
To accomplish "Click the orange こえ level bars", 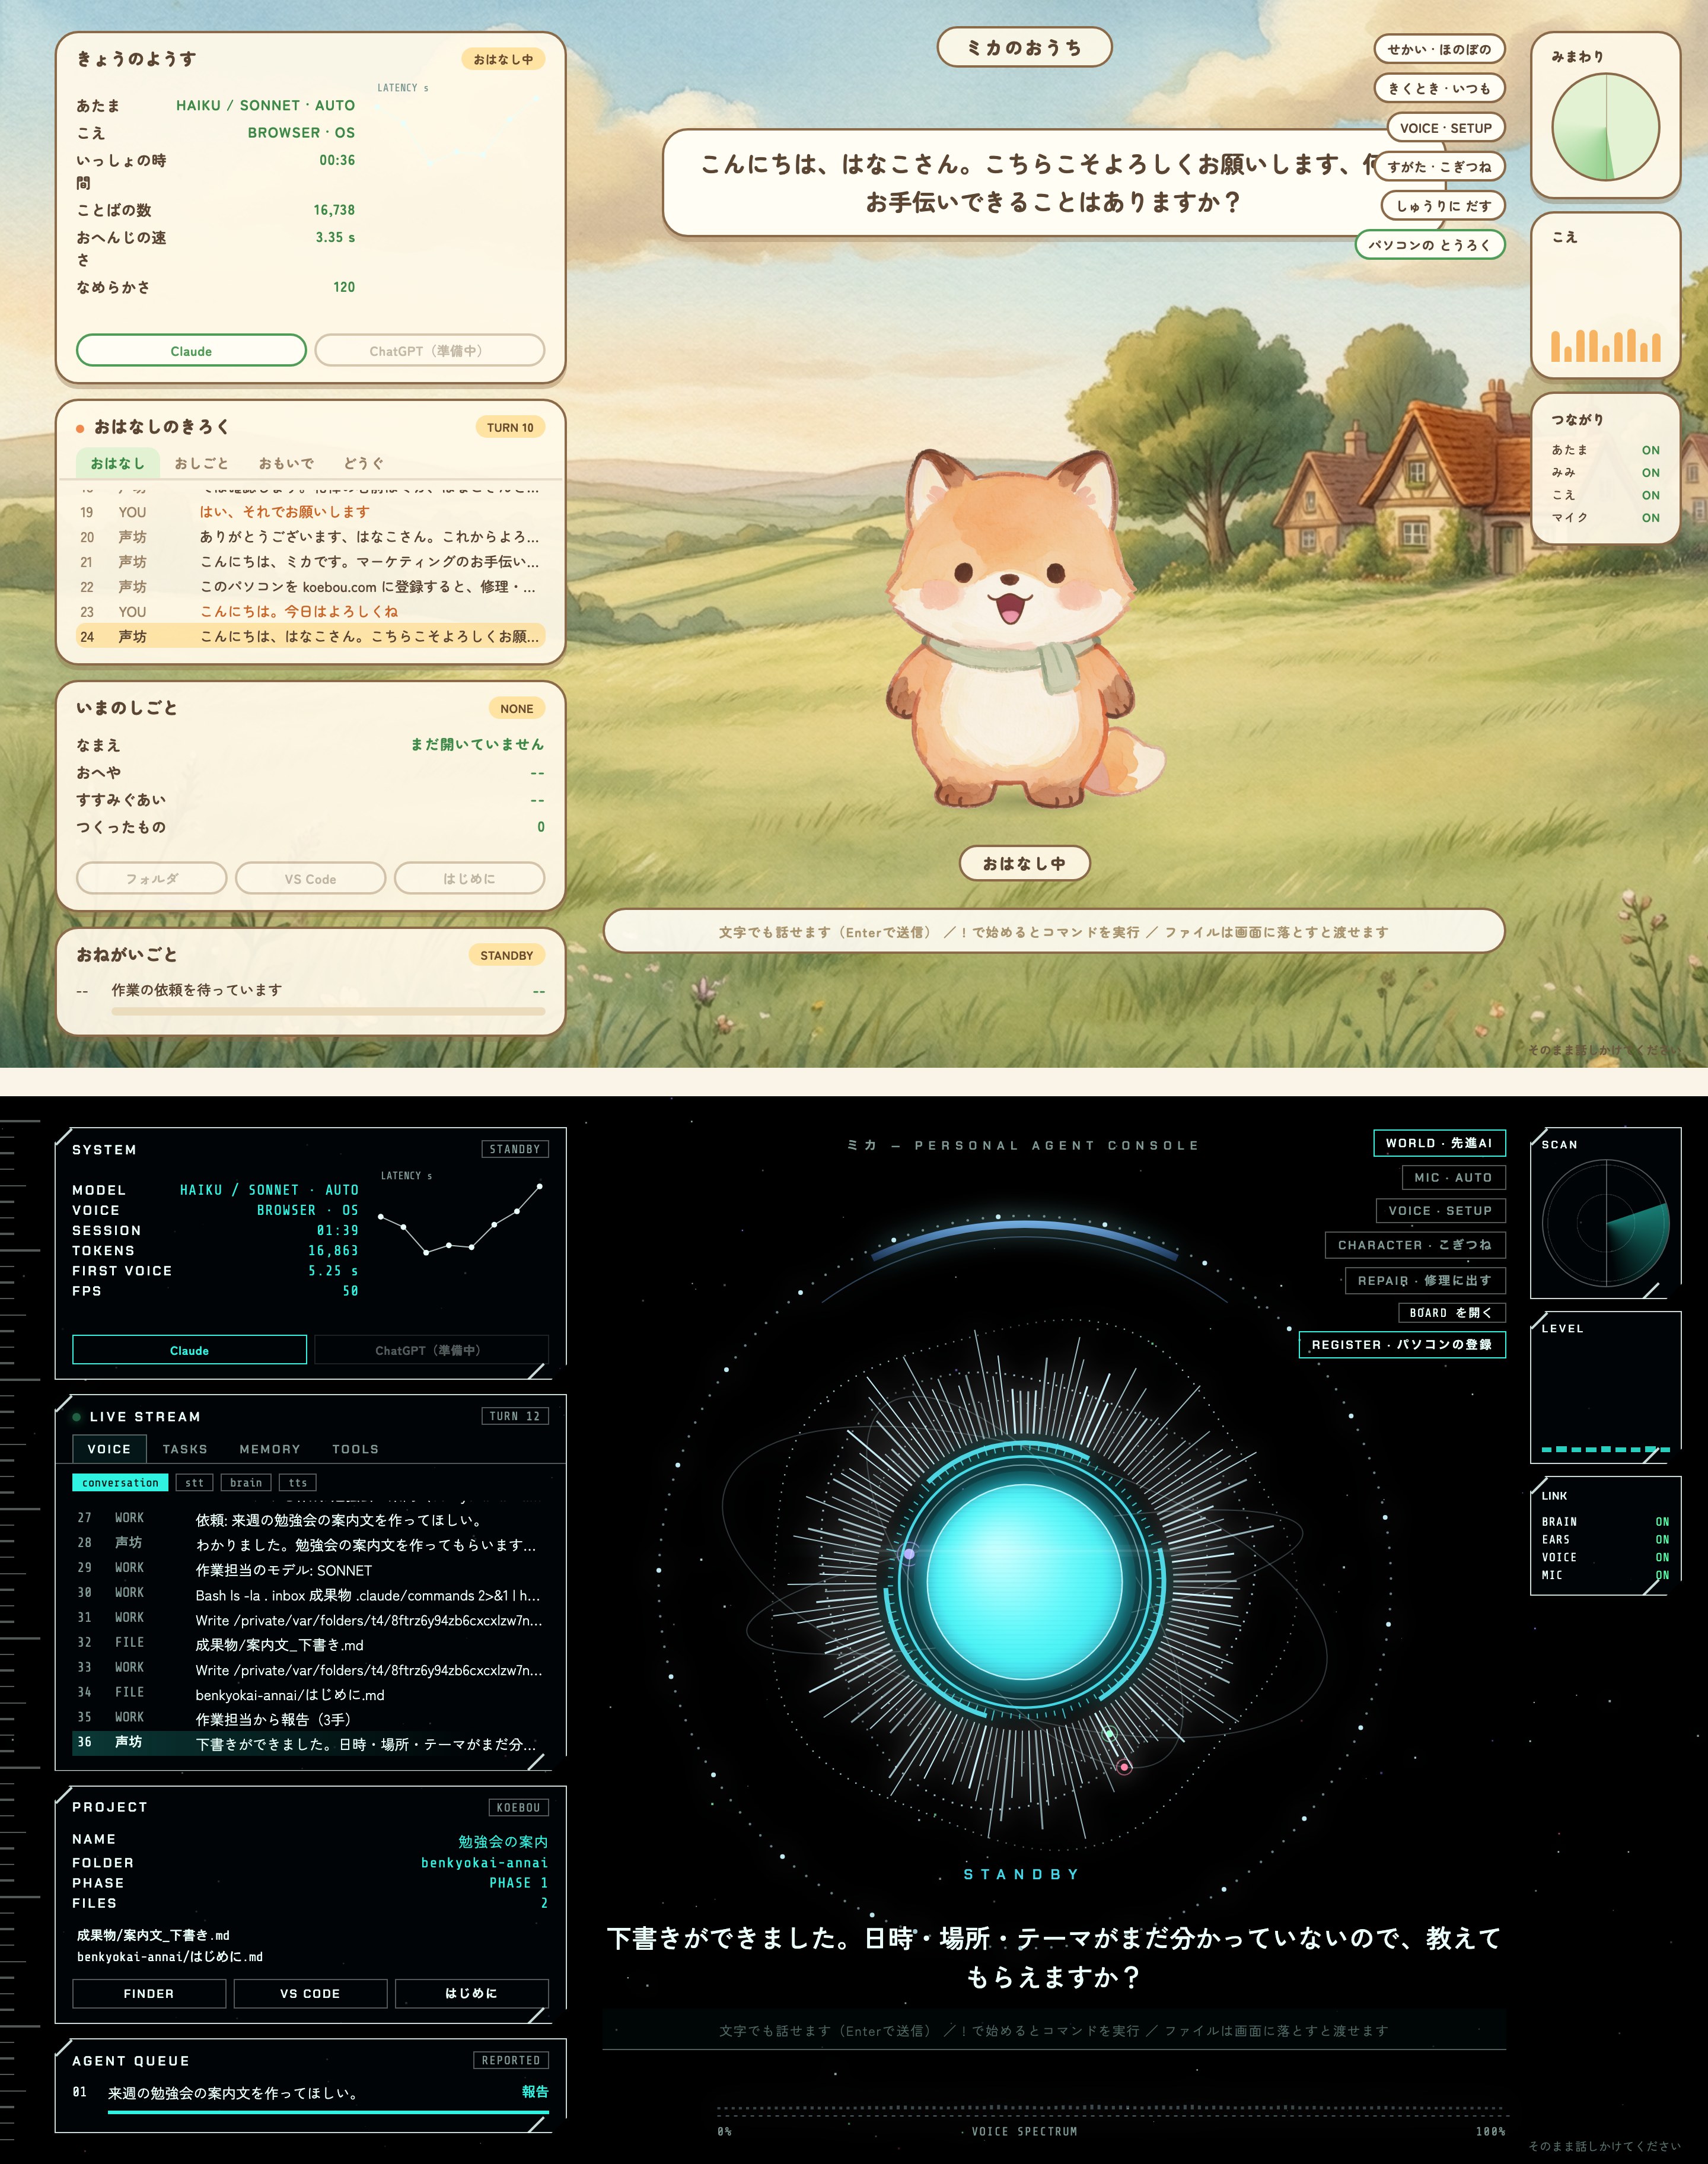I will (x=1605, y=344).
